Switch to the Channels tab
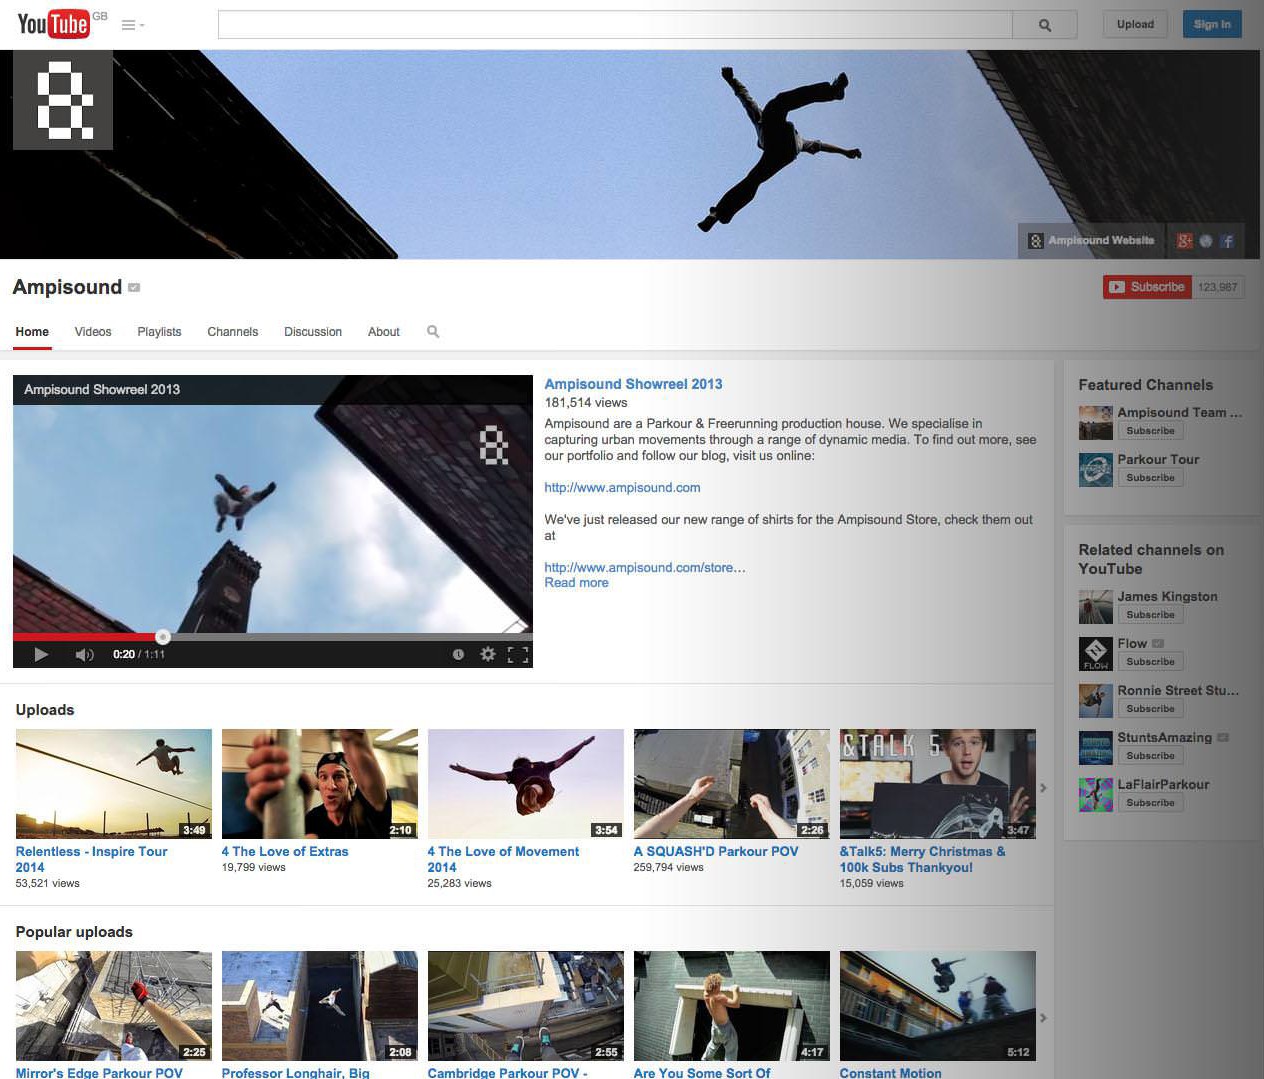This screenshot has width=1264, height=1079. (x=232, y=332)
